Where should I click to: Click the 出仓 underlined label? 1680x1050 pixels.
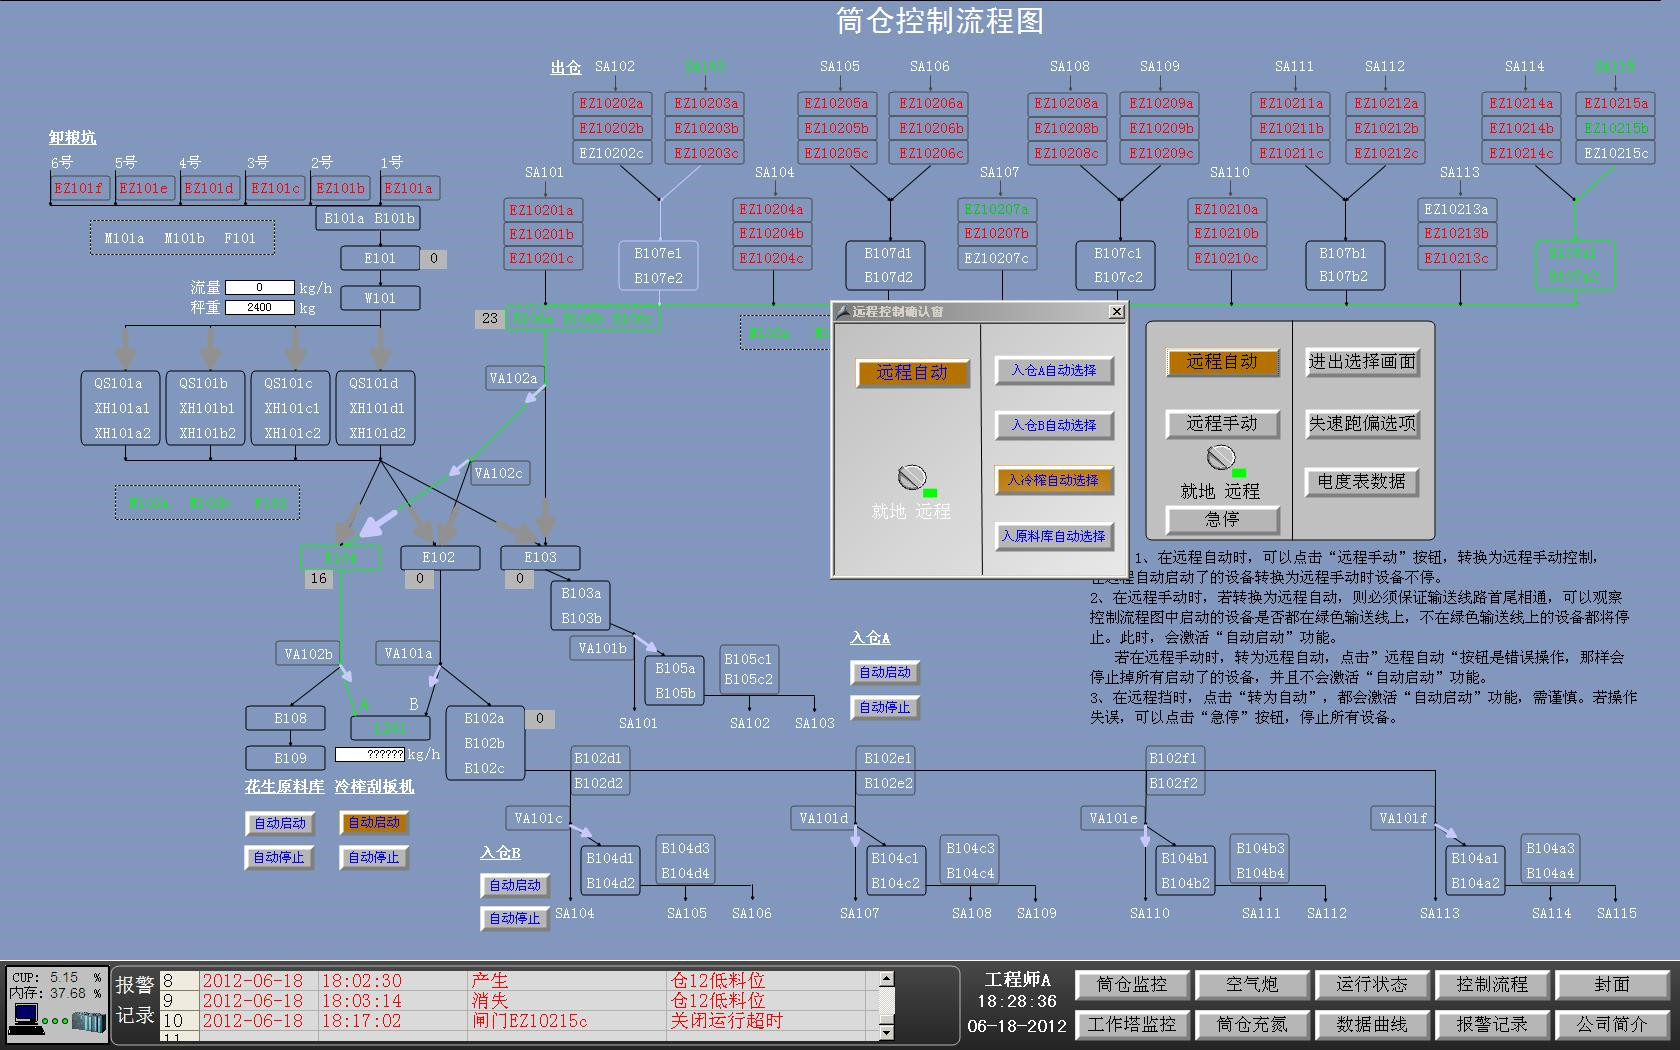(566, 67)
